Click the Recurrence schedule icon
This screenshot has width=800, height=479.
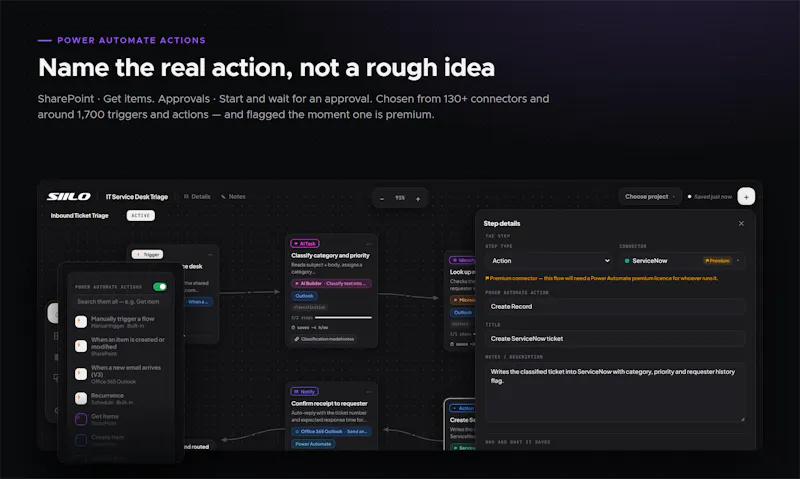[x=81, y=398]
